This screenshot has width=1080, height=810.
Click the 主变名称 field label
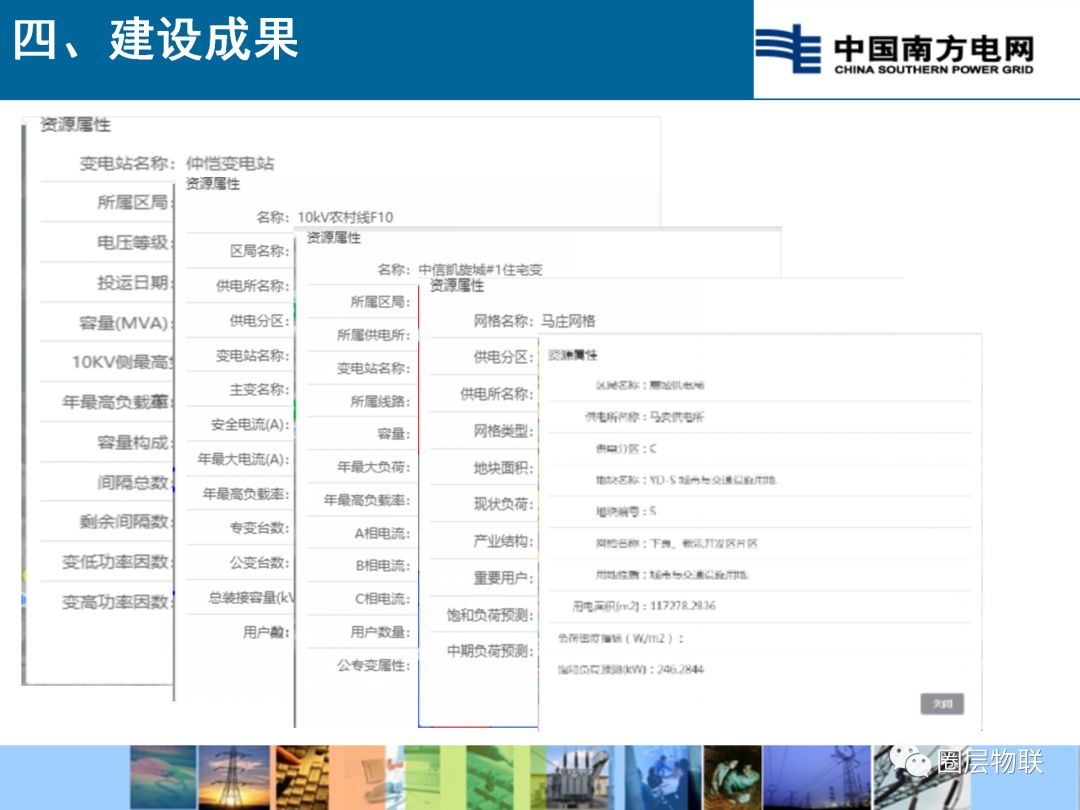260,389
